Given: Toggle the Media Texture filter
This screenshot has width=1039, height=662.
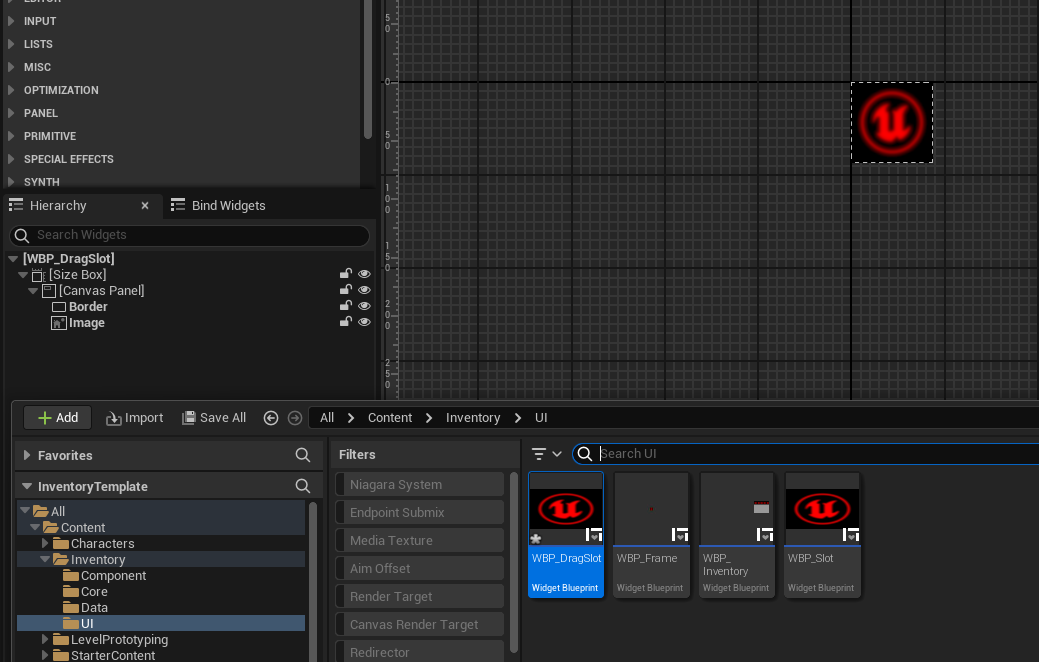Looking at the screenshot, I should click(420, 540).
